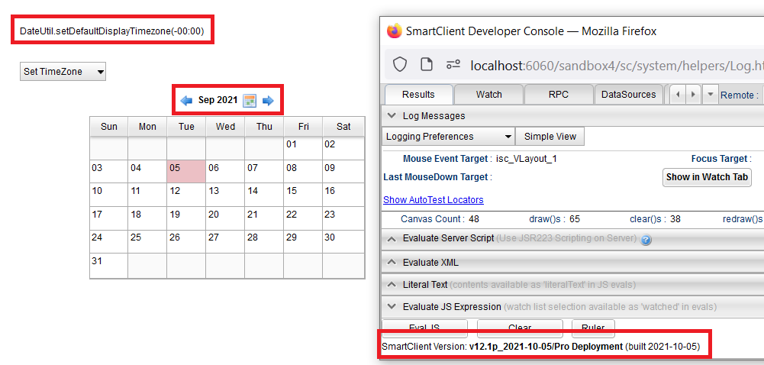Click the Mon column header
This screenshot has height=365, width=764.
(147, 127)
